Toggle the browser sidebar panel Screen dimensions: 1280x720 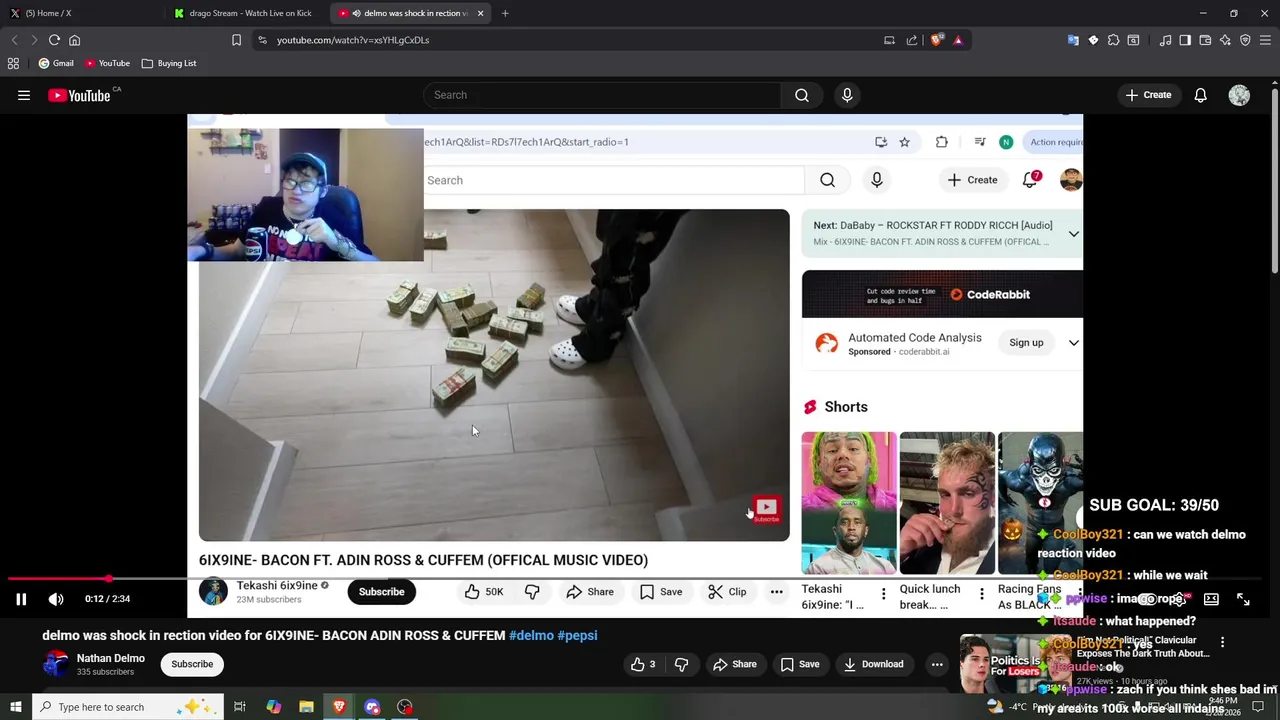pos(1185,40)
